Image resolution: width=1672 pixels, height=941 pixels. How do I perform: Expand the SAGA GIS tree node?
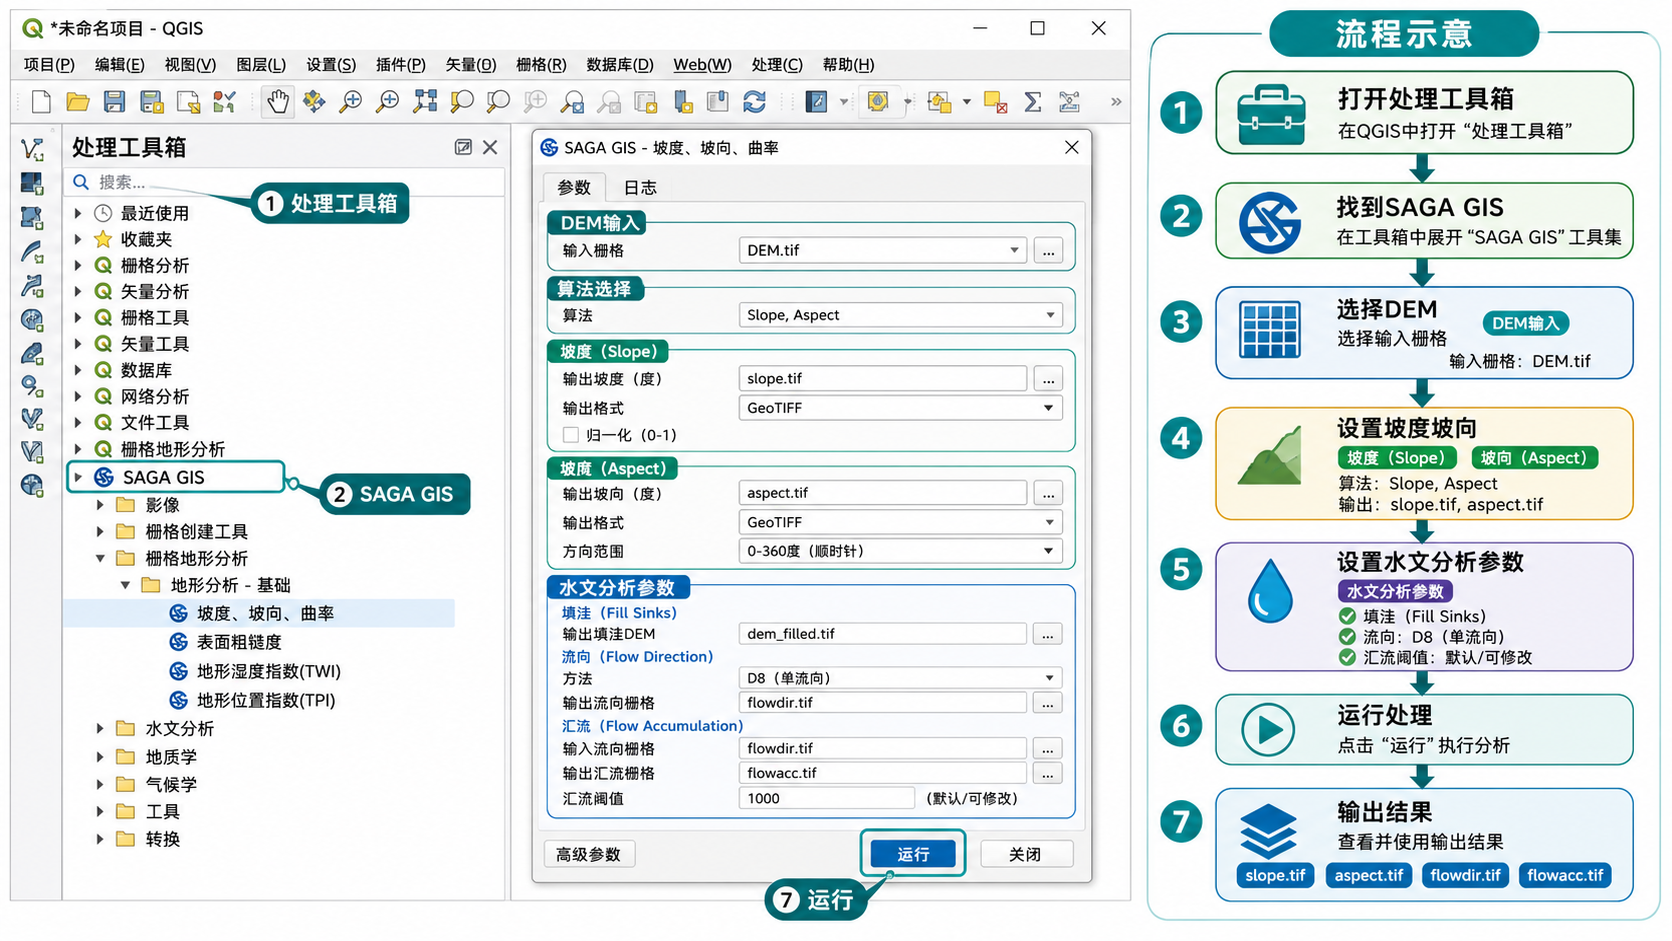click(78, 477)
